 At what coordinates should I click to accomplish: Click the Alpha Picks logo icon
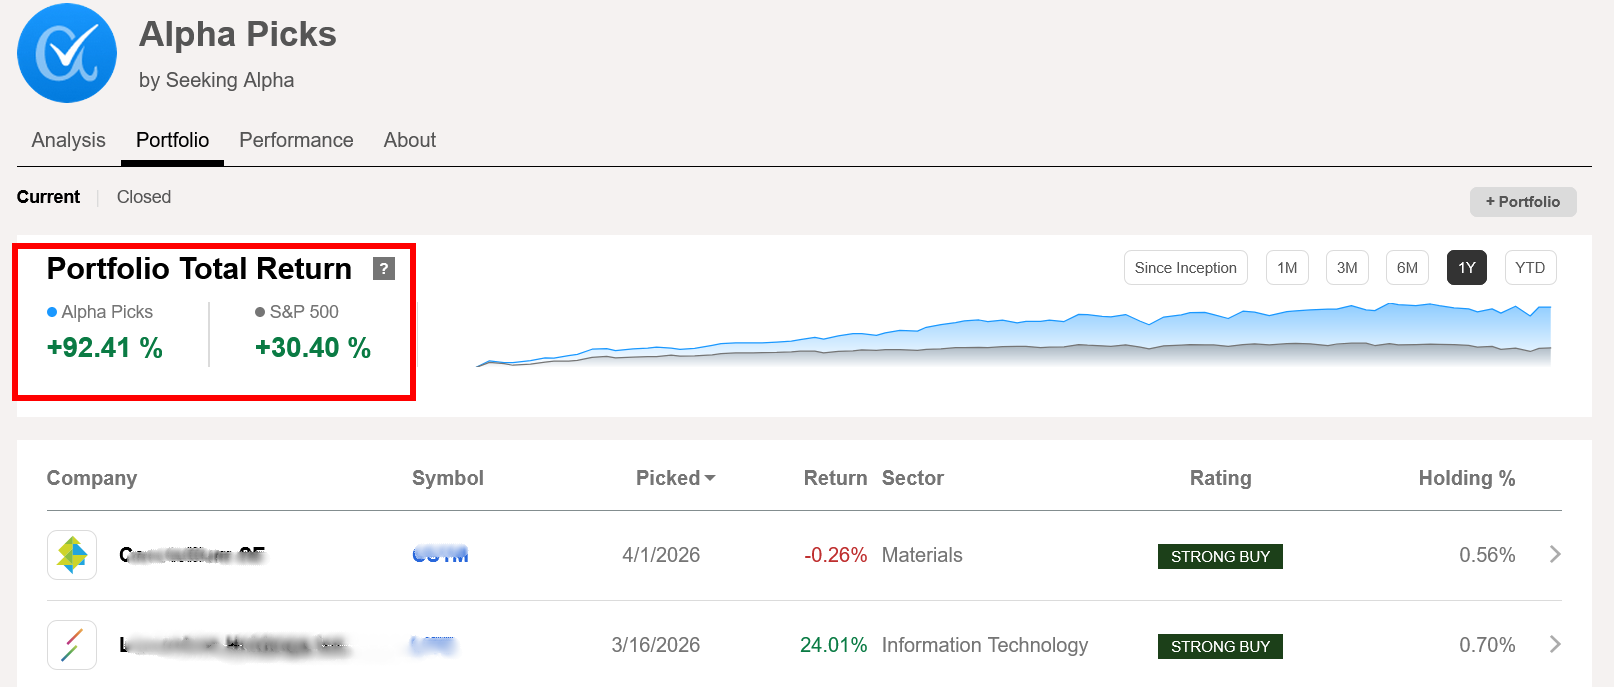[x=67, y=53]
